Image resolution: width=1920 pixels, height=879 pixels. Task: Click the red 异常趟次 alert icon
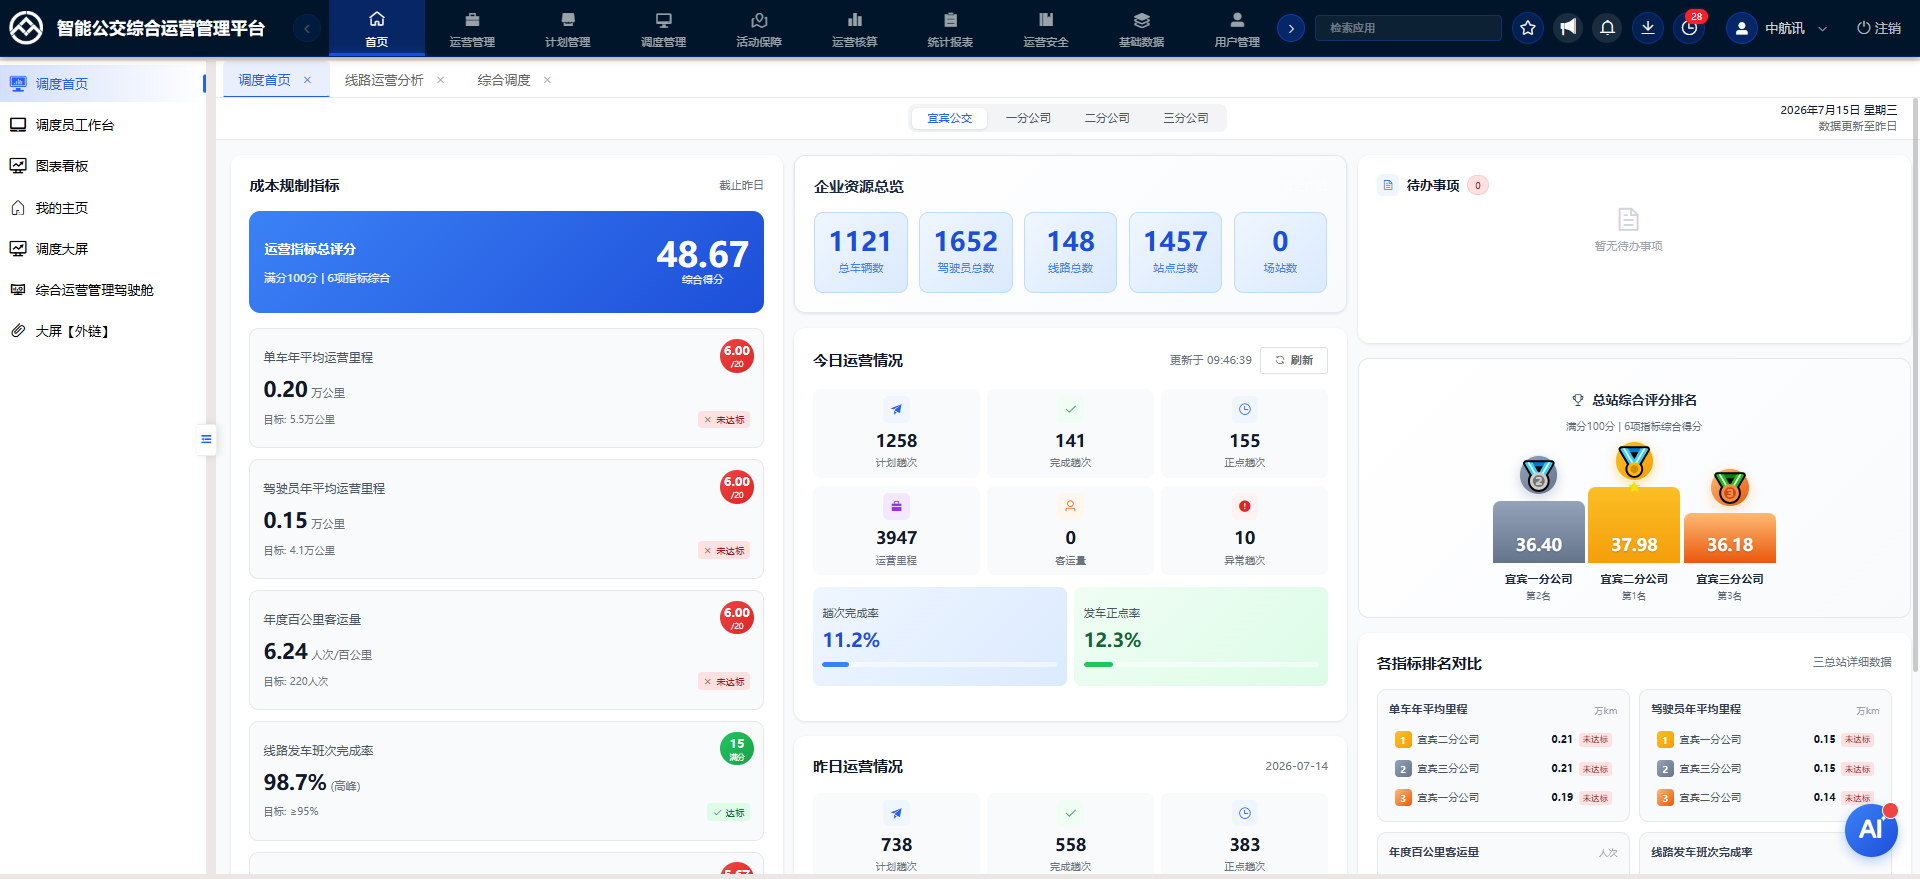click(1245, 506)
